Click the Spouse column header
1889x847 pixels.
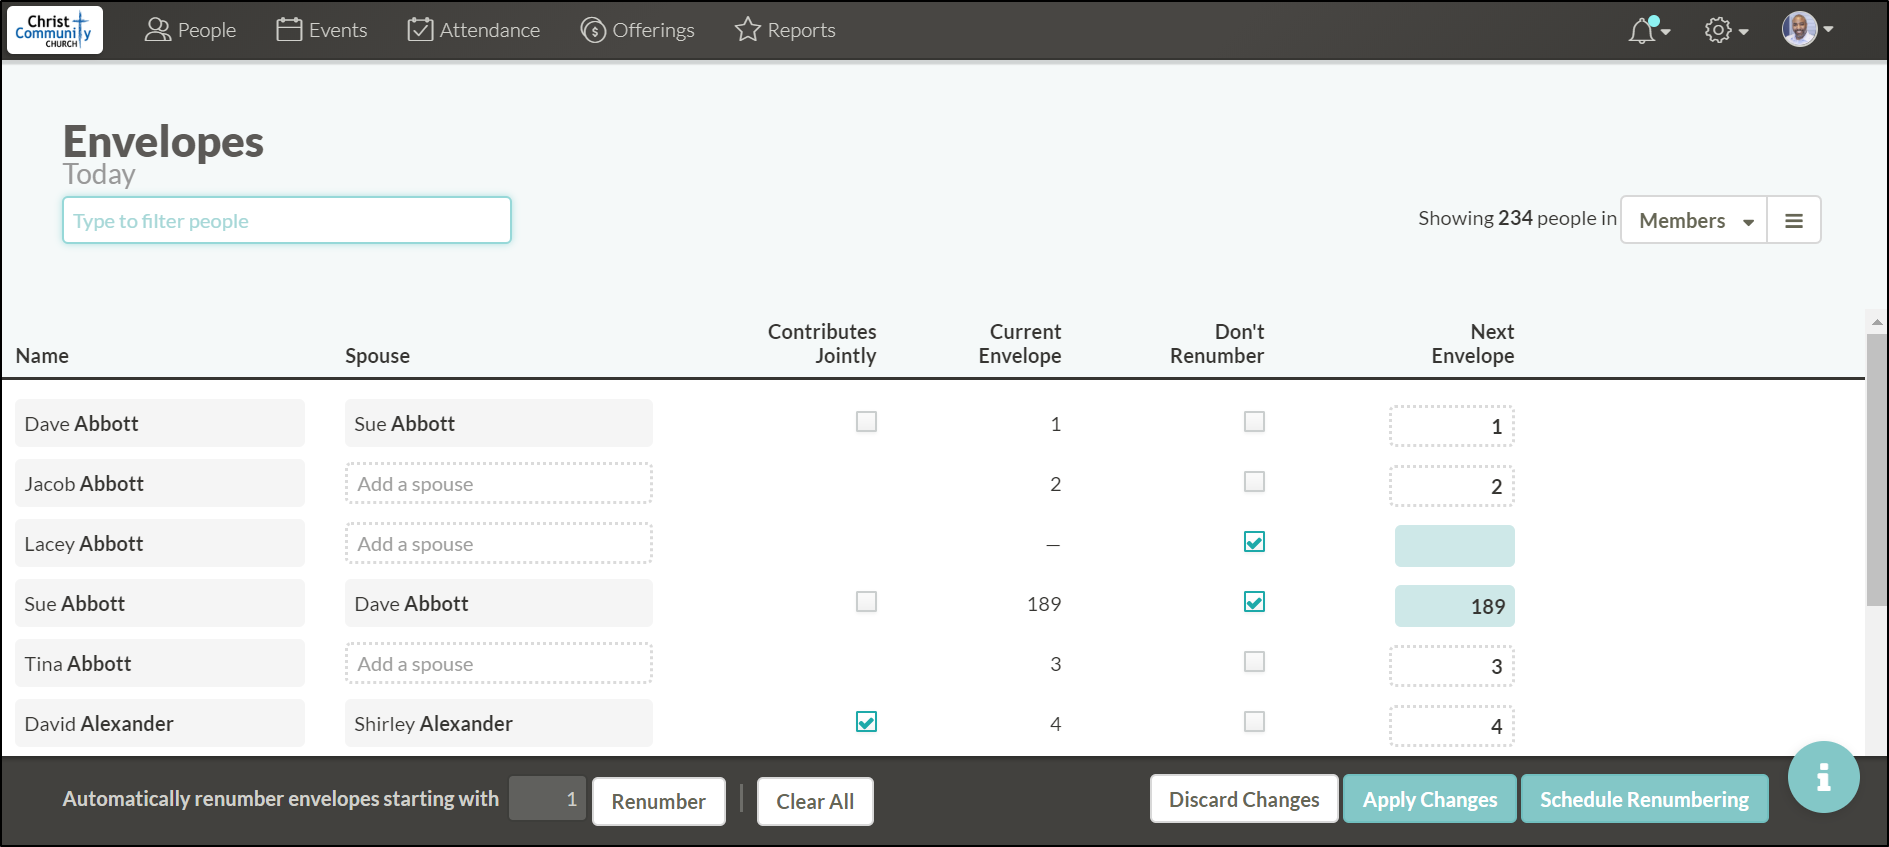pos(377,356)
